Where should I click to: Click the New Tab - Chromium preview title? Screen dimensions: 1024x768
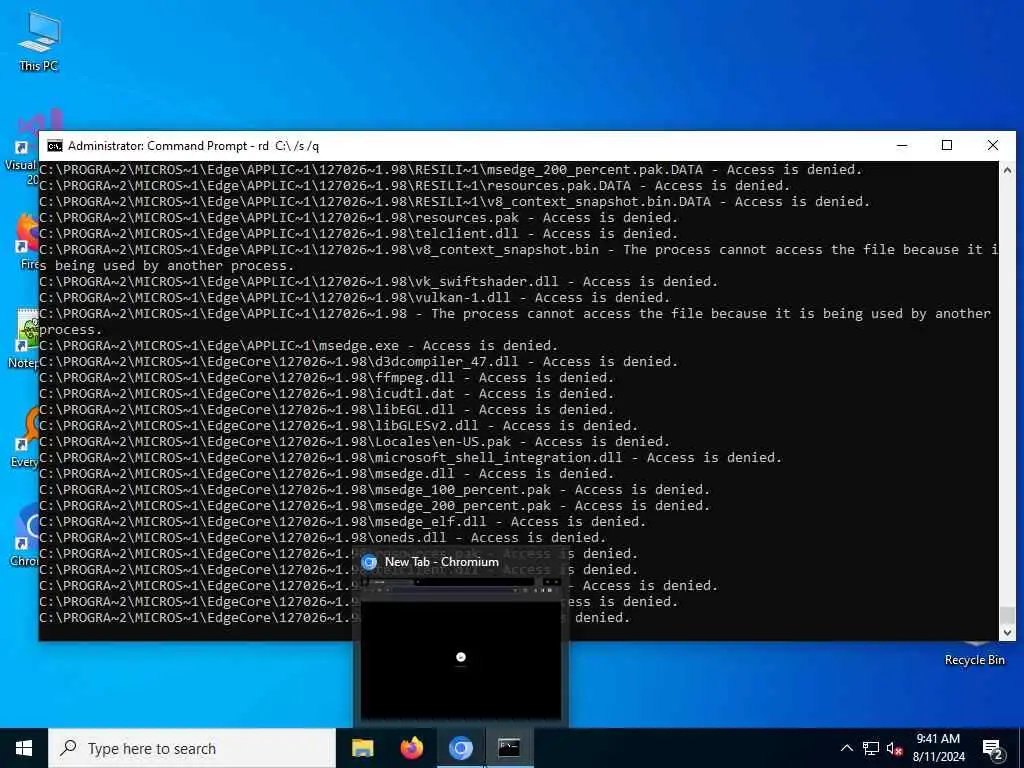(x=441, y=562)
